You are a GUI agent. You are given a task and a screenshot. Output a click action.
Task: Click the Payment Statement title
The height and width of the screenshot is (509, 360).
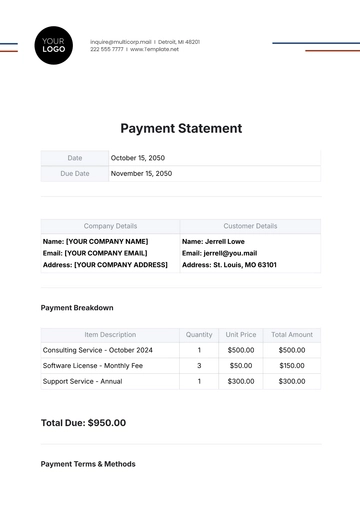[181, 128]
